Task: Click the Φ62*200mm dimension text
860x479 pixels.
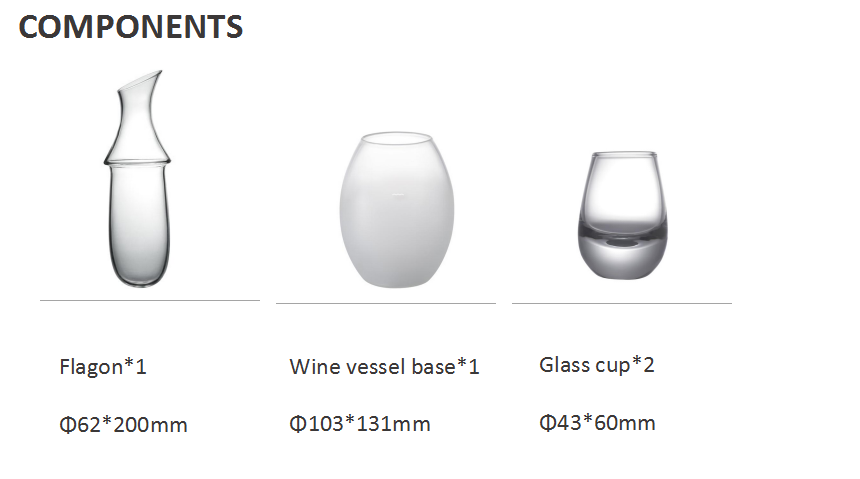Action: tap(123, 425)
